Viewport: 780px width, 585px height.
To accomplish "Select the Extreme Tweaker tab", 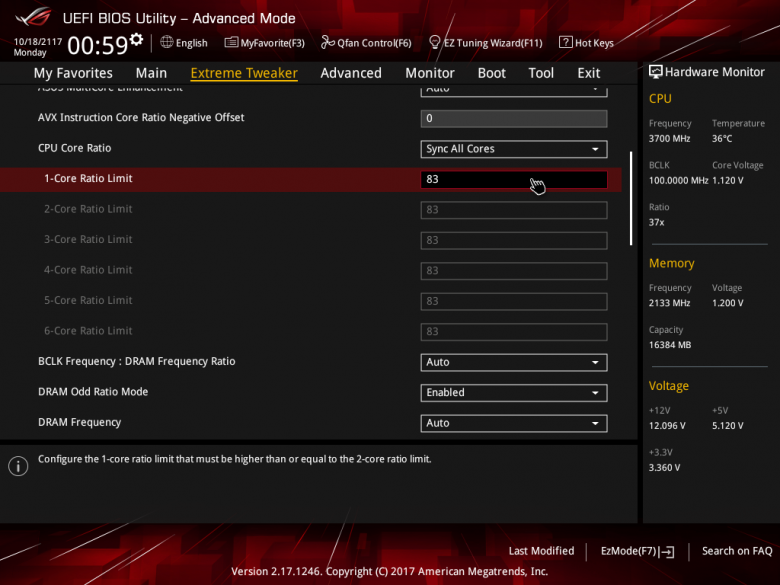I will (244, 73).
